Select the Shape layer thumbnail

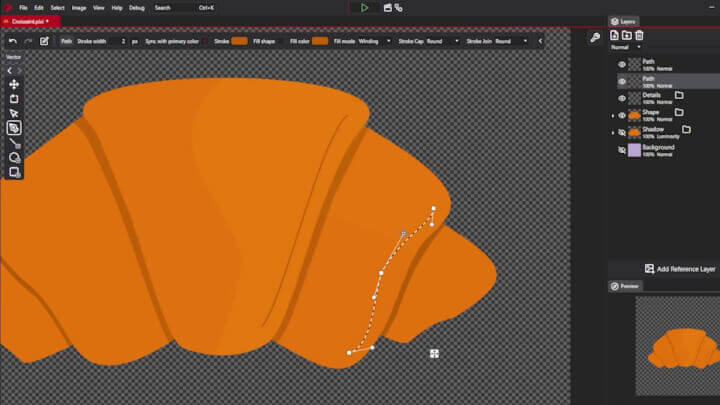634,115
